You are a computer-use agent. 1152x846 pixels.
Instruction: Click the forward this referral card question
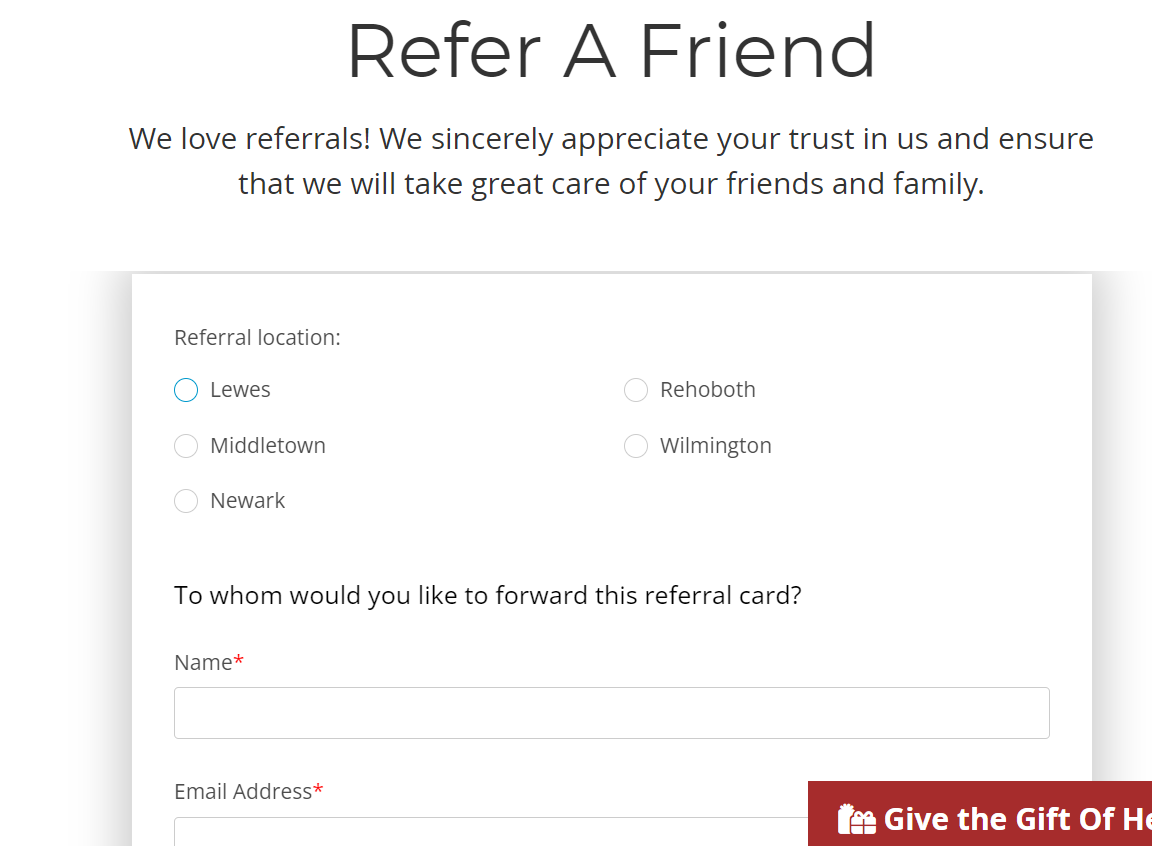[488, 596]
